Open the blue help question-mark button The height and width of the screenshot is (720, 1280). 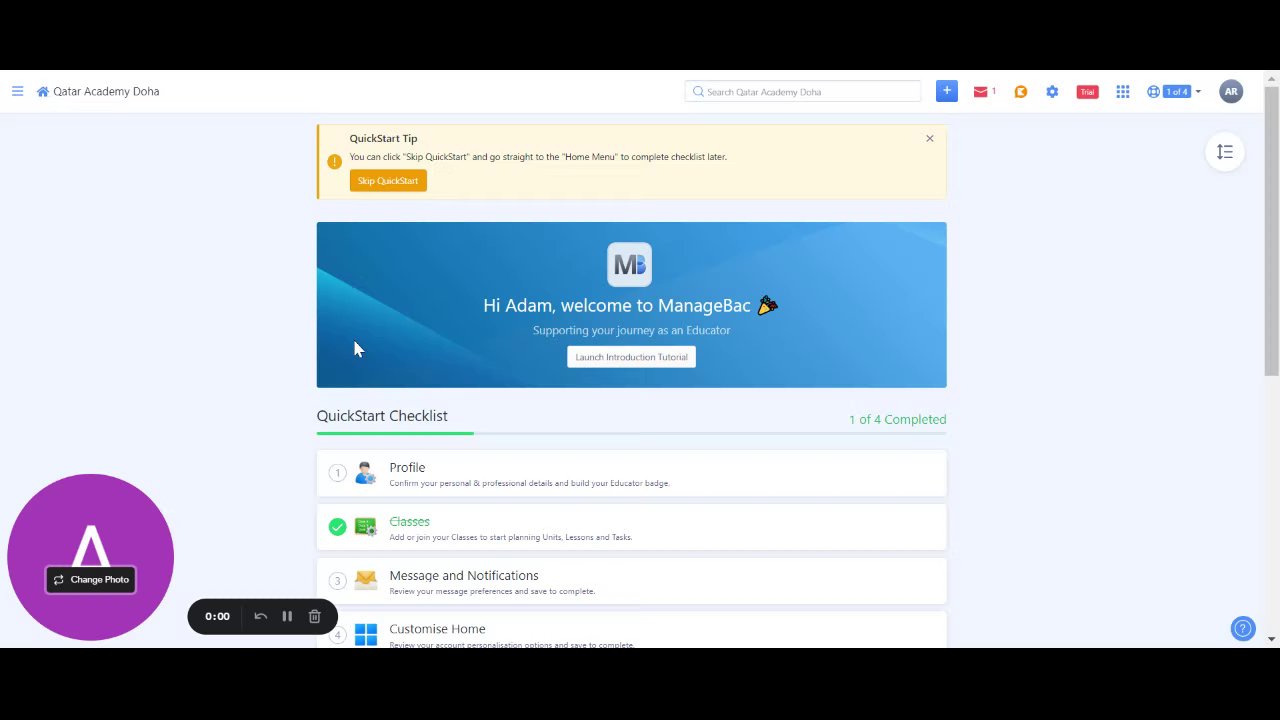click(x=1243, y=629)
